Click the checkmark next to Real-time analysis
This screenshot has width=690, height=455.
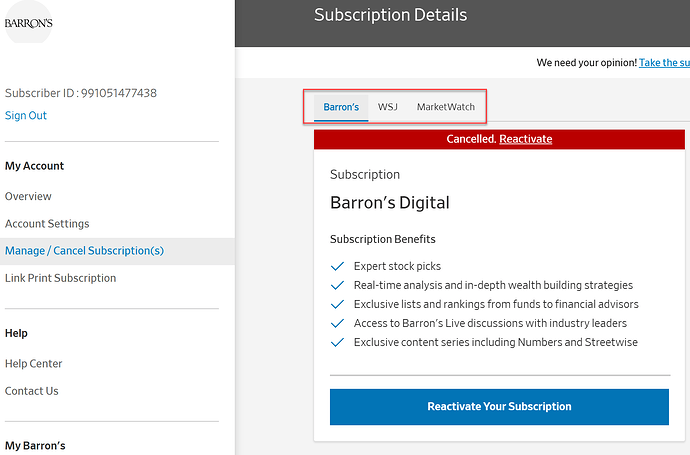[337, 285]
